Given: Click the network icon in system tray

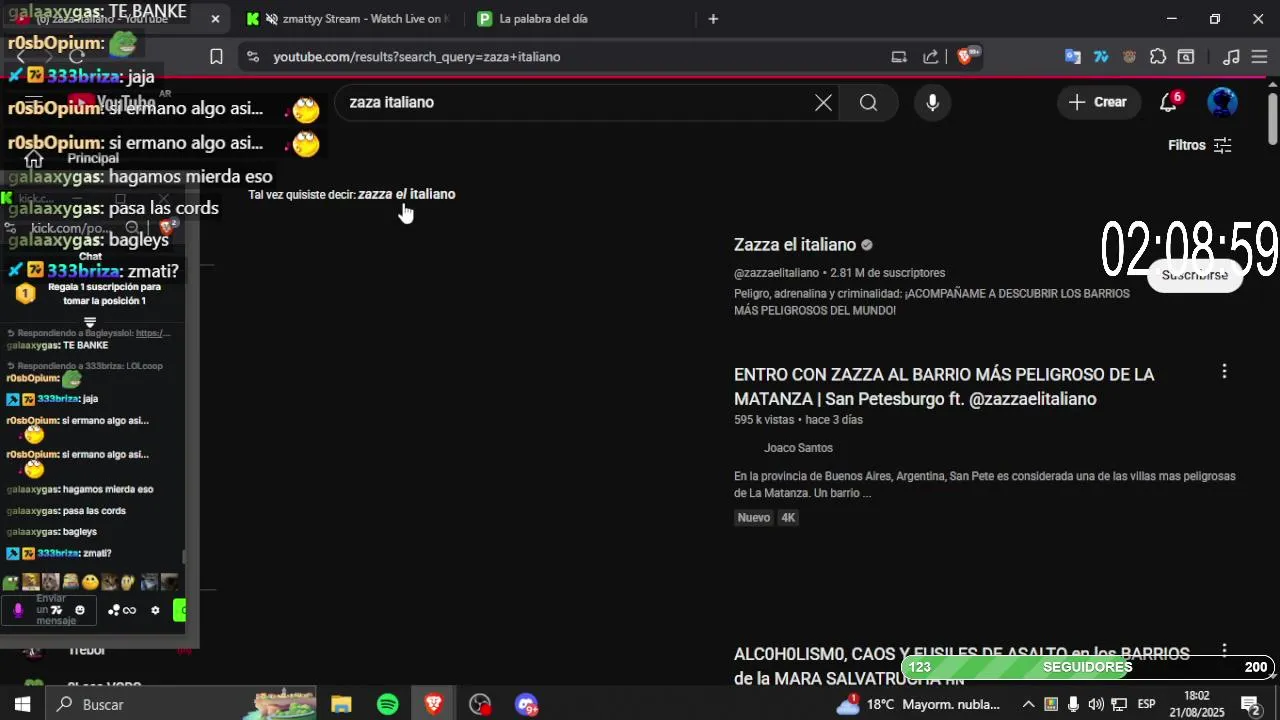Looking at the screenshot, I should [x=1120, y=705].
